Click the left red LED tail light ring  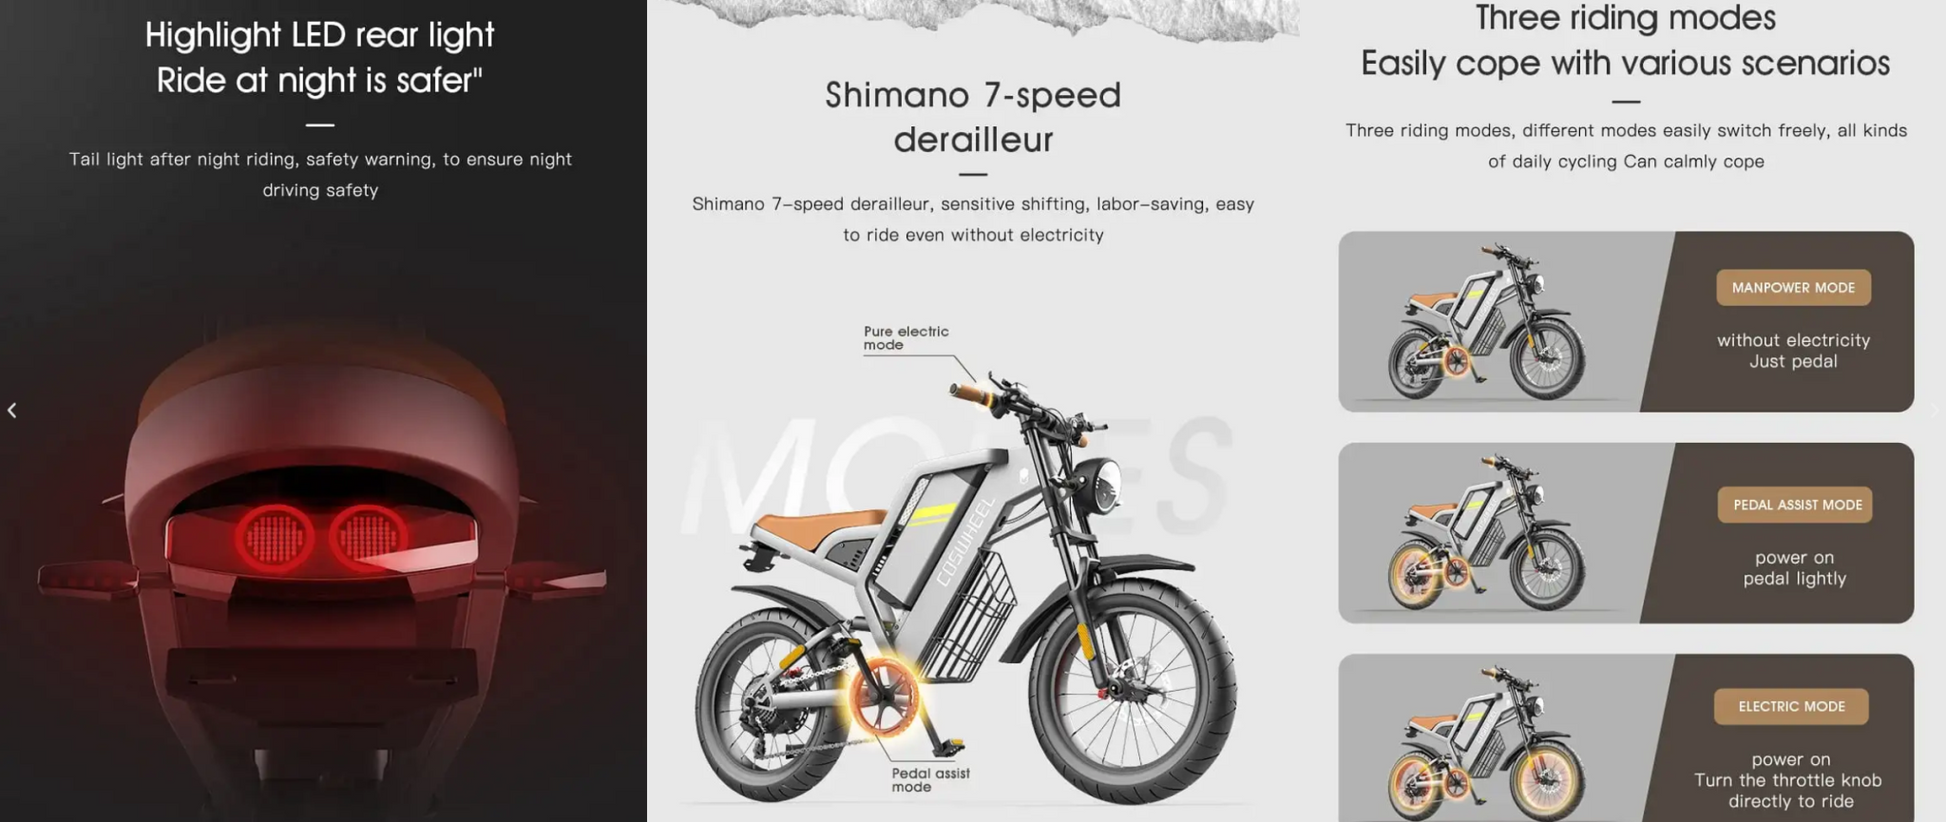(275, 538)
